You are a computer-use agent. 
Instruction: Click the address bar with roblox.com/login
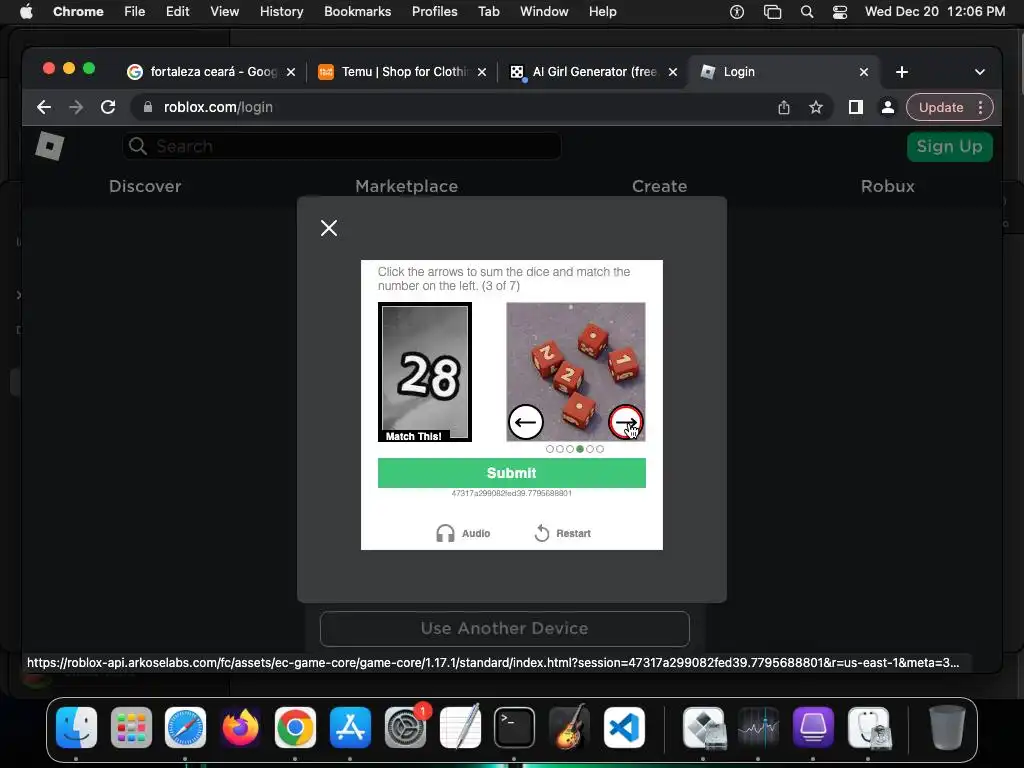click(457, 107)
